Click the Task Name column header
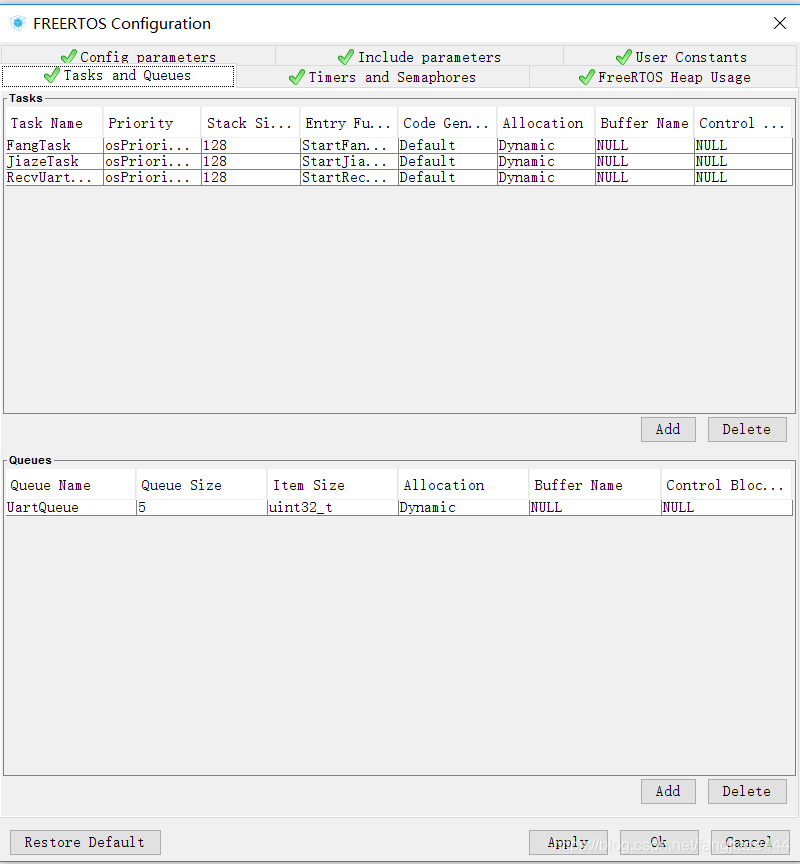 [54, 123]
